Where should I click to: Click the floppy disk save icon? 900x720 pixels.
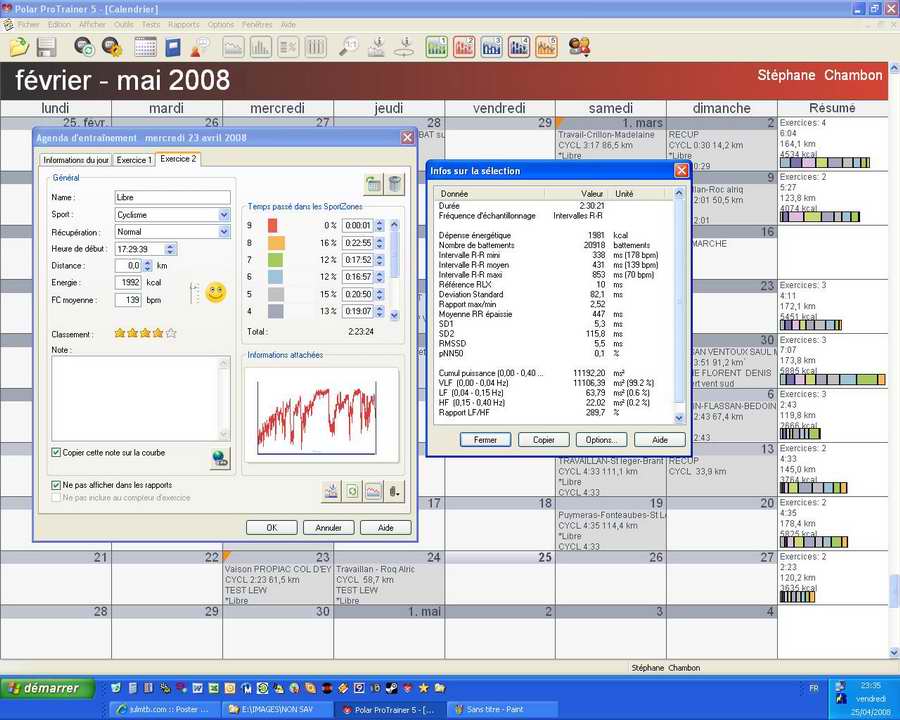(46, 47)
